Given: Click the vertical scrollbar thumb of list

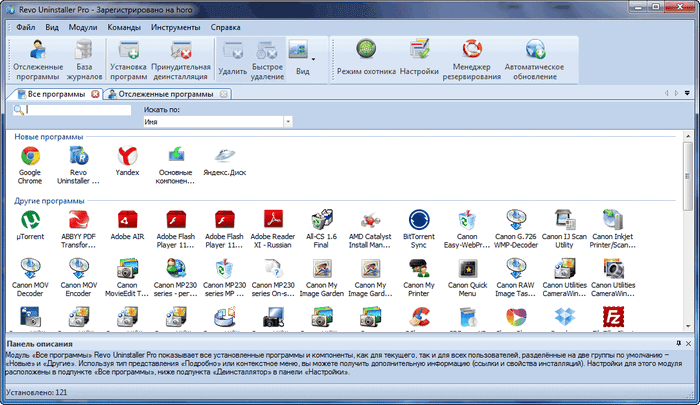Looking at the screenshot, I should point(688,176).
